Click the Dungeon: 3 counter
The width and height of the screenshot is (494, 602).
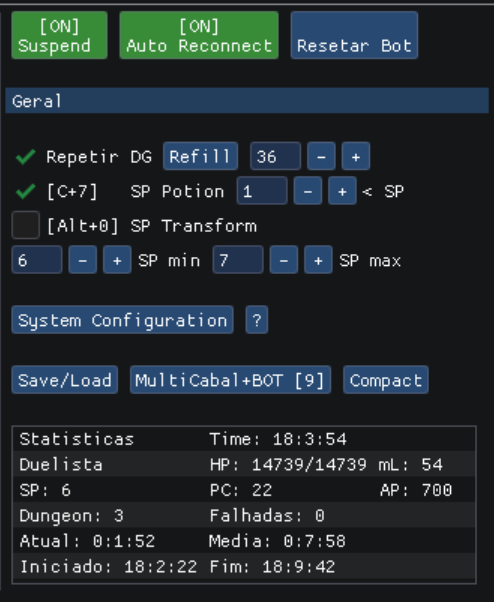(x=72, y=516)
